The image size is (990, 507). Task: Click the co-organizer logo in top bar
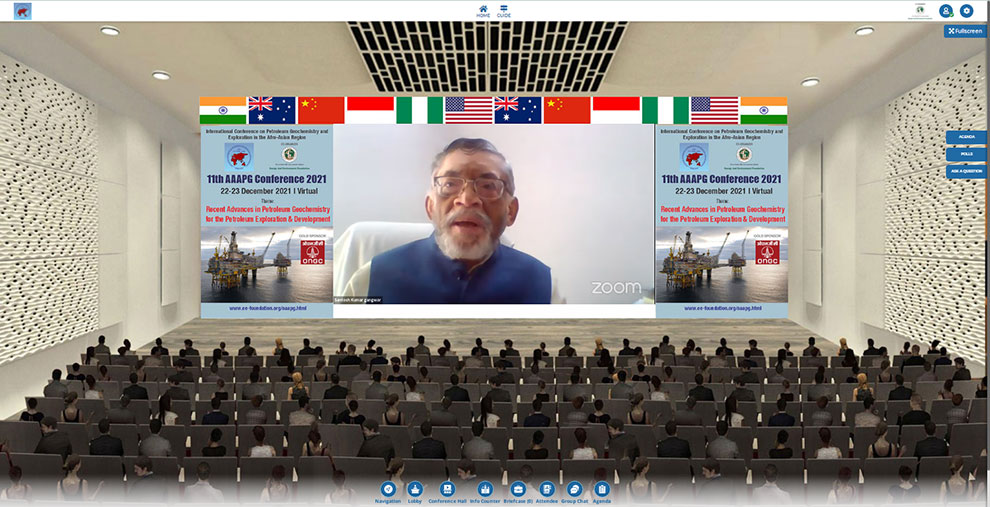tap(919, 11)
